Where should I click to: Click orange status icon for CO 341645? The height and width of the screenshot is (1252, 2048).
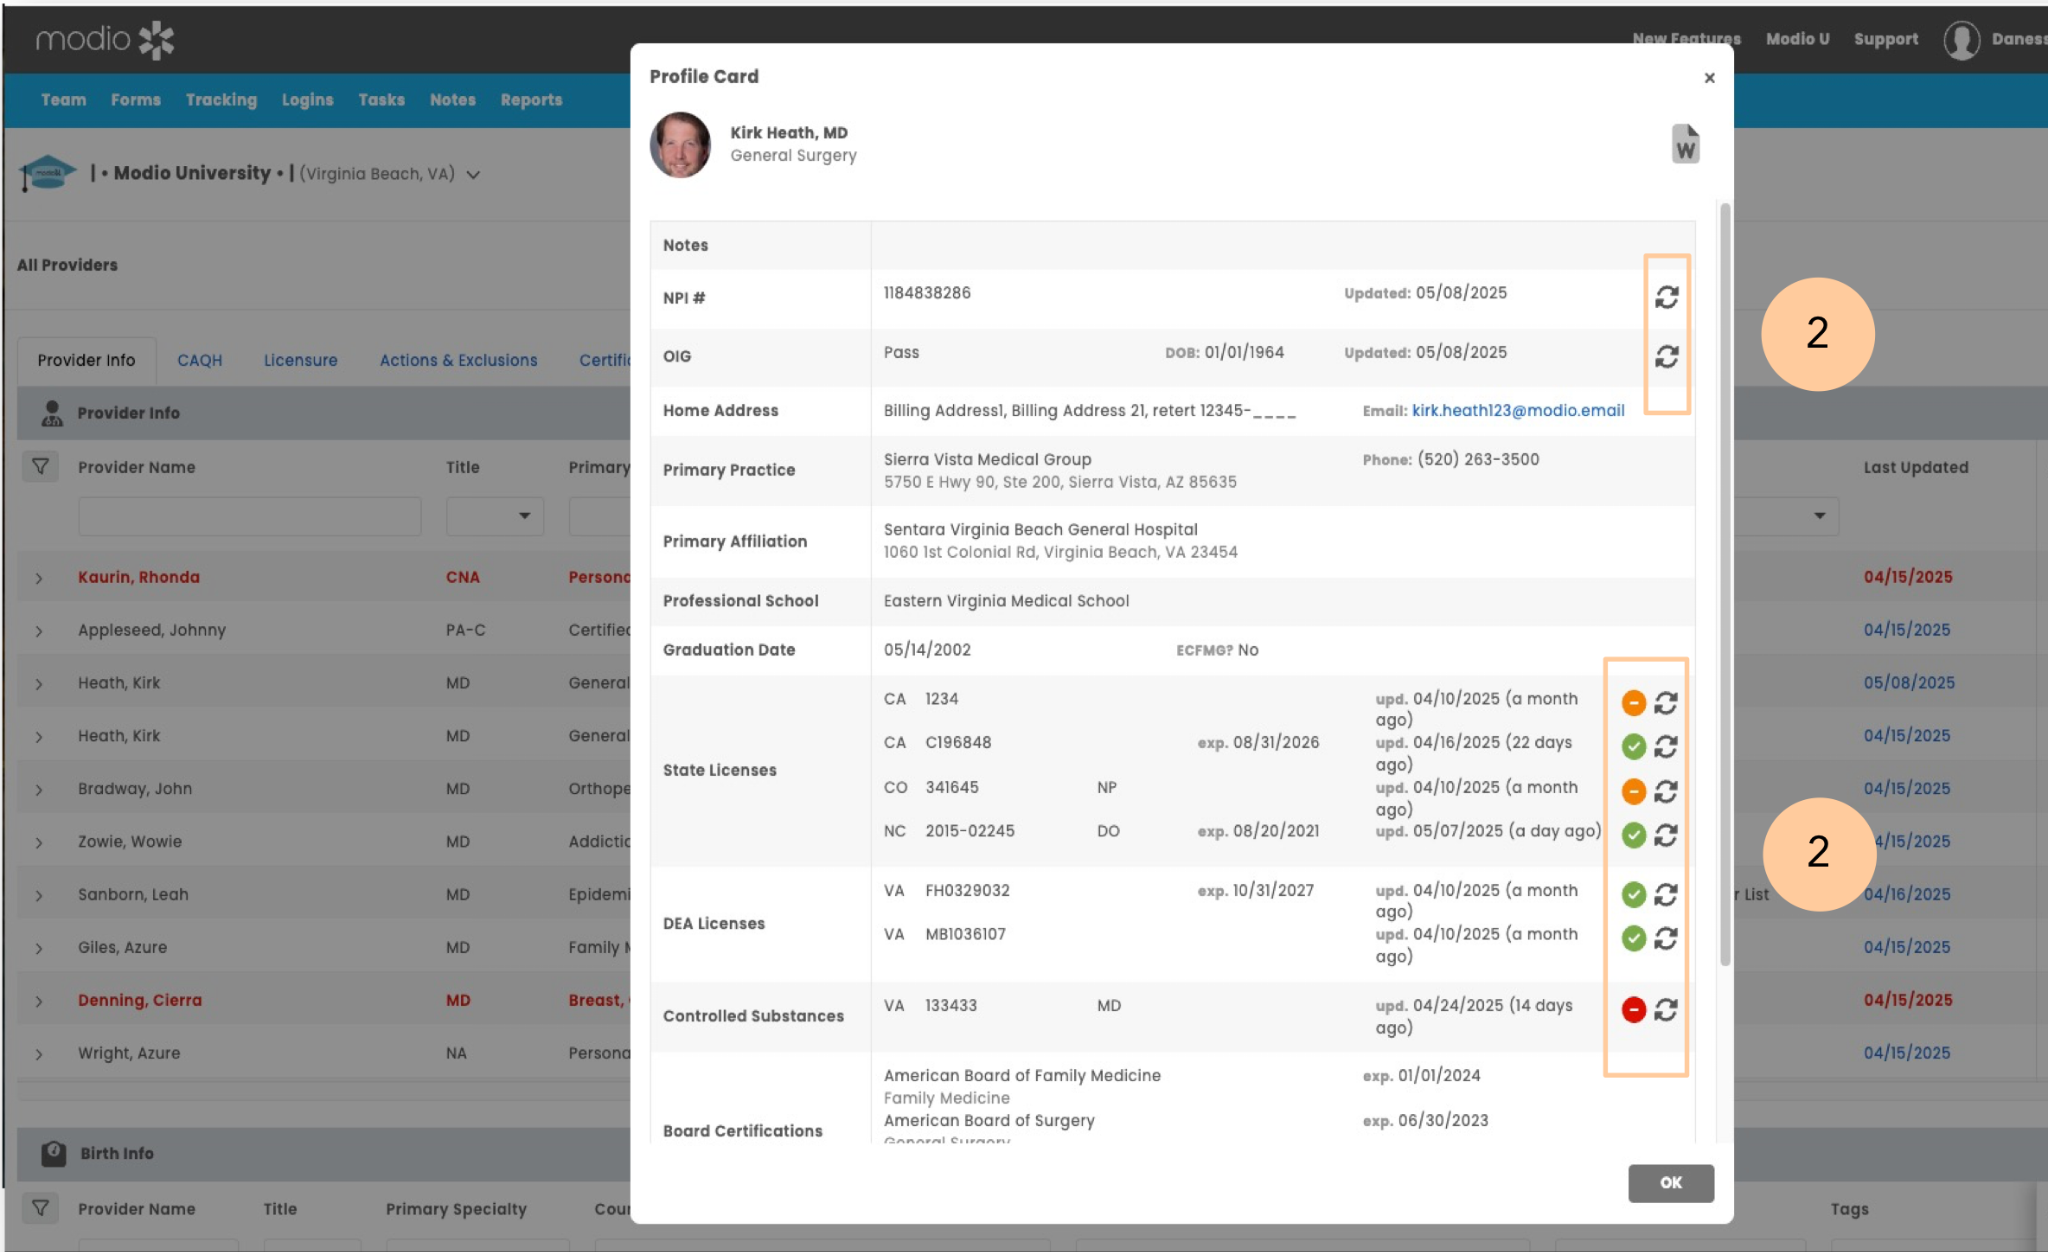1633,792
